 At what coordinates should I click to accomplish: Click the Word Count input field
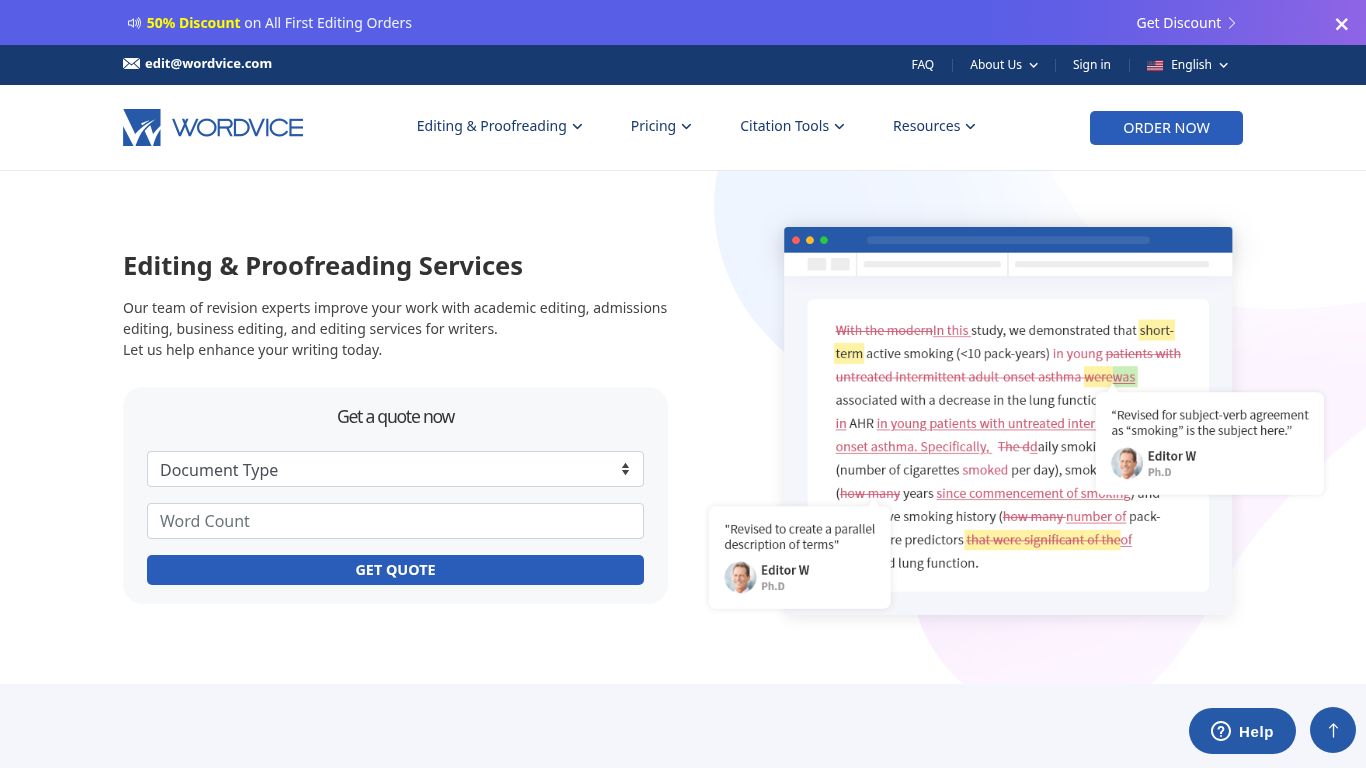395,521
